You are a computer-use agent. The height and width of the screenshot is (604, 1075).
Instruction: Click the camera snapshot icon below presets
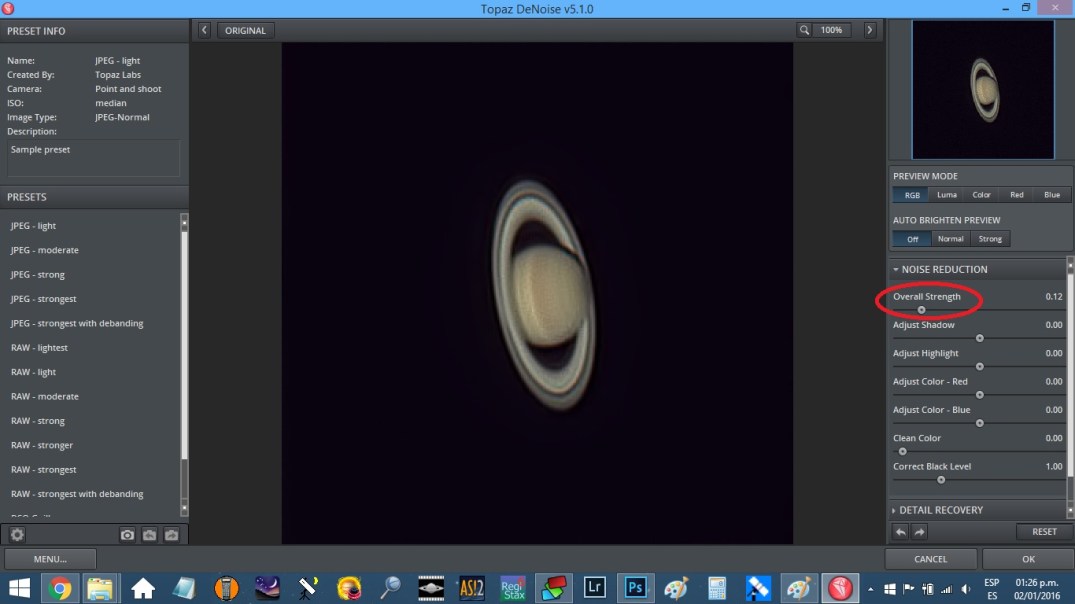(127, 535)
